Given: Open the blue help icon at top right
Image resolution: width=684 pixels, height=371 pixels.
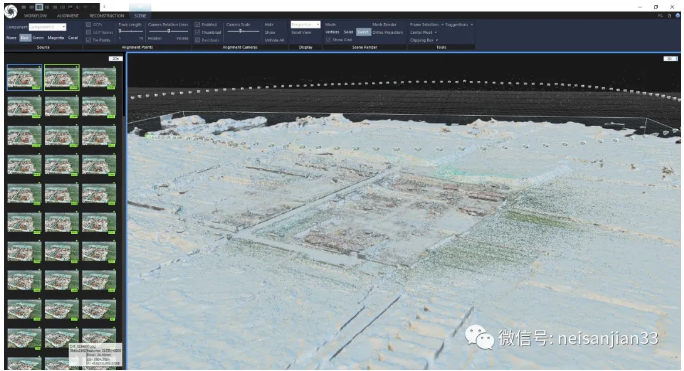Looking at the screenshot, I should point(677,16).
